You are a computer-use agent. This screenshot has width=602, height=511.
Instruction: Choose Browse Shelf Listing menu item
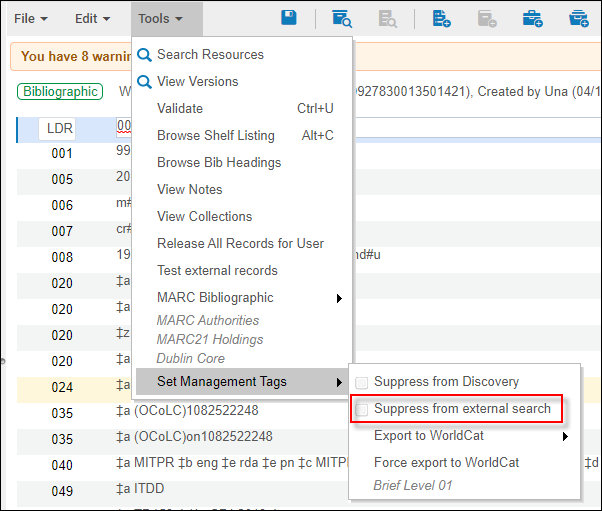215,136
